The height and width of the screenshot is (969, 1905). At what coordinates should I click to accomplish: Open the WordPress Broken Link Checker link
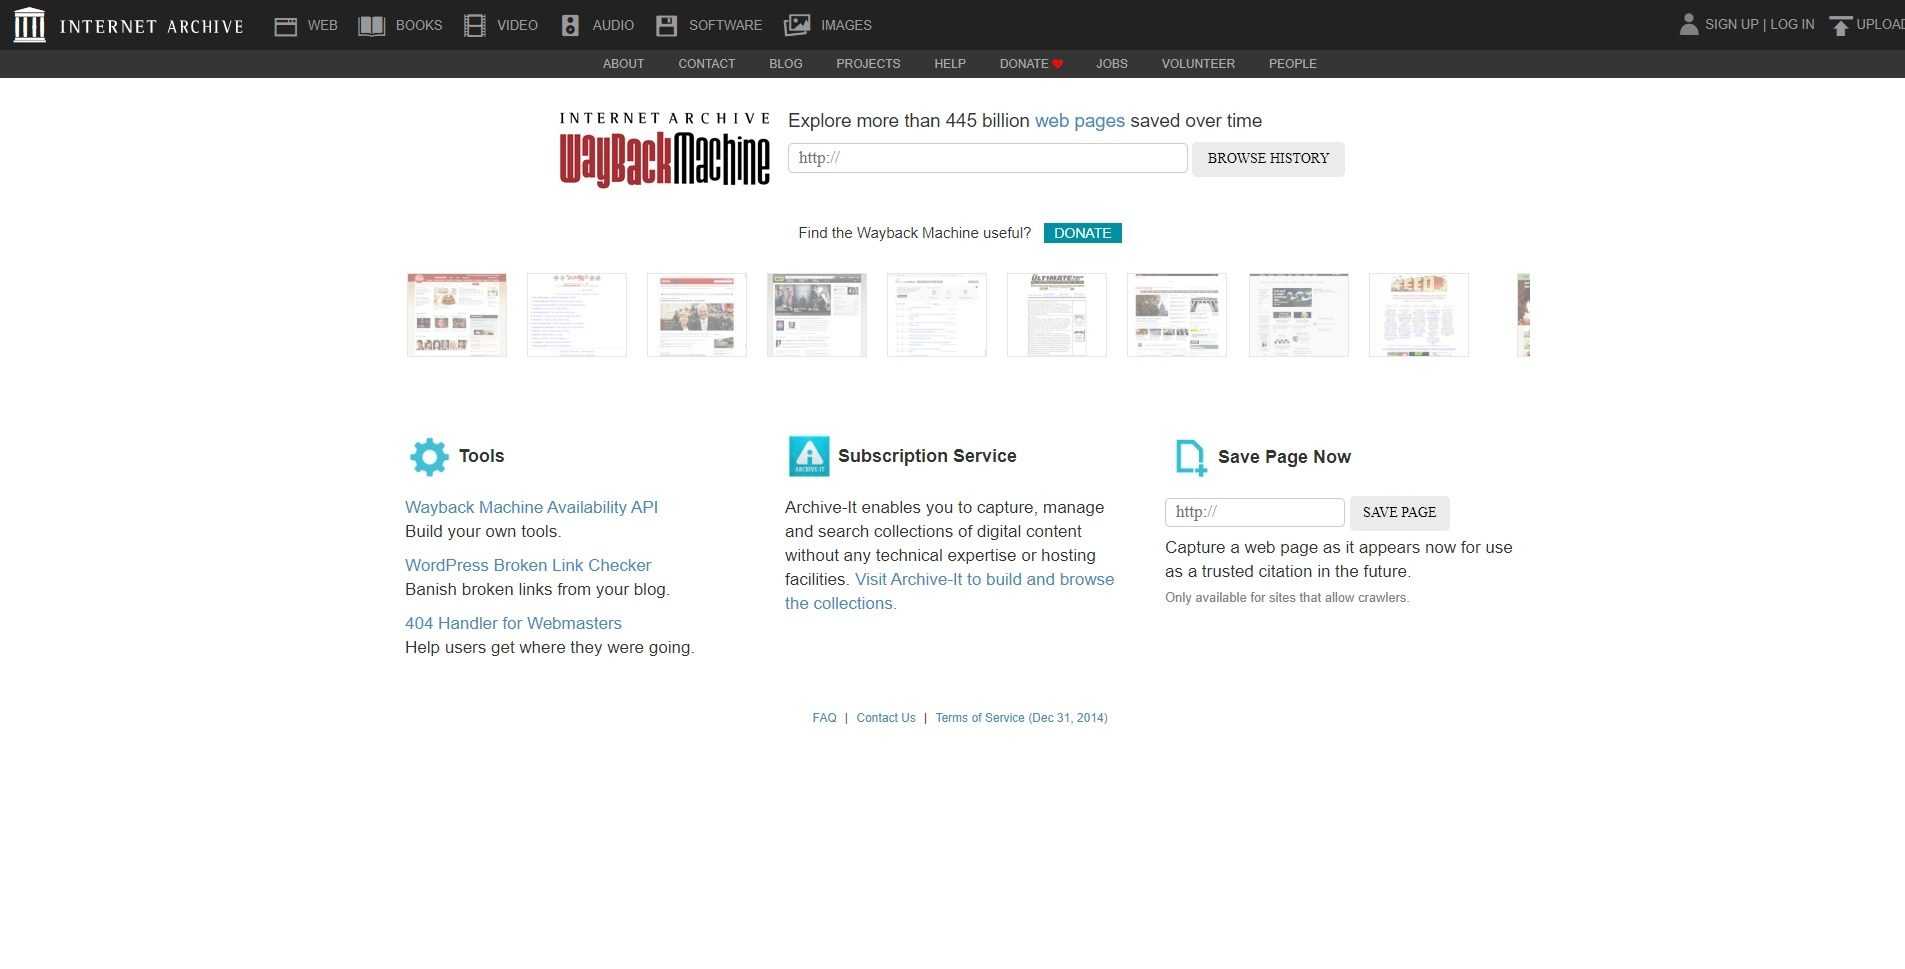pos(527,565)
